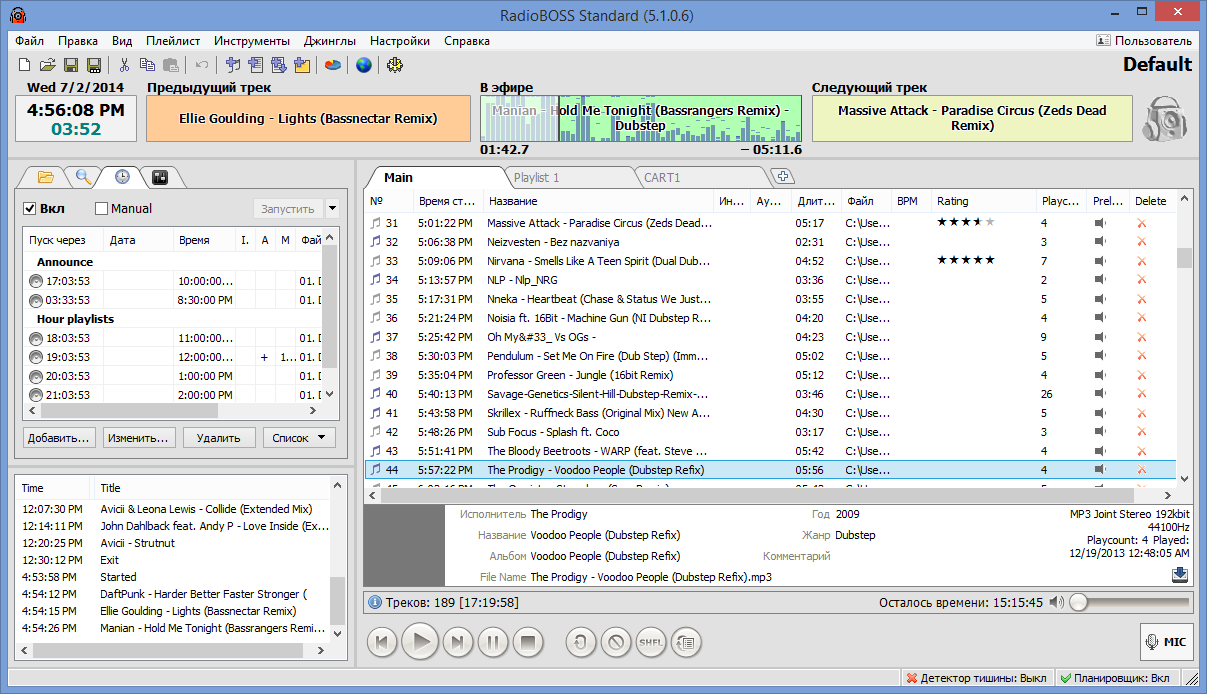Open the Джинглы menu
1207x694 pixels.
[x=328, y=41]
